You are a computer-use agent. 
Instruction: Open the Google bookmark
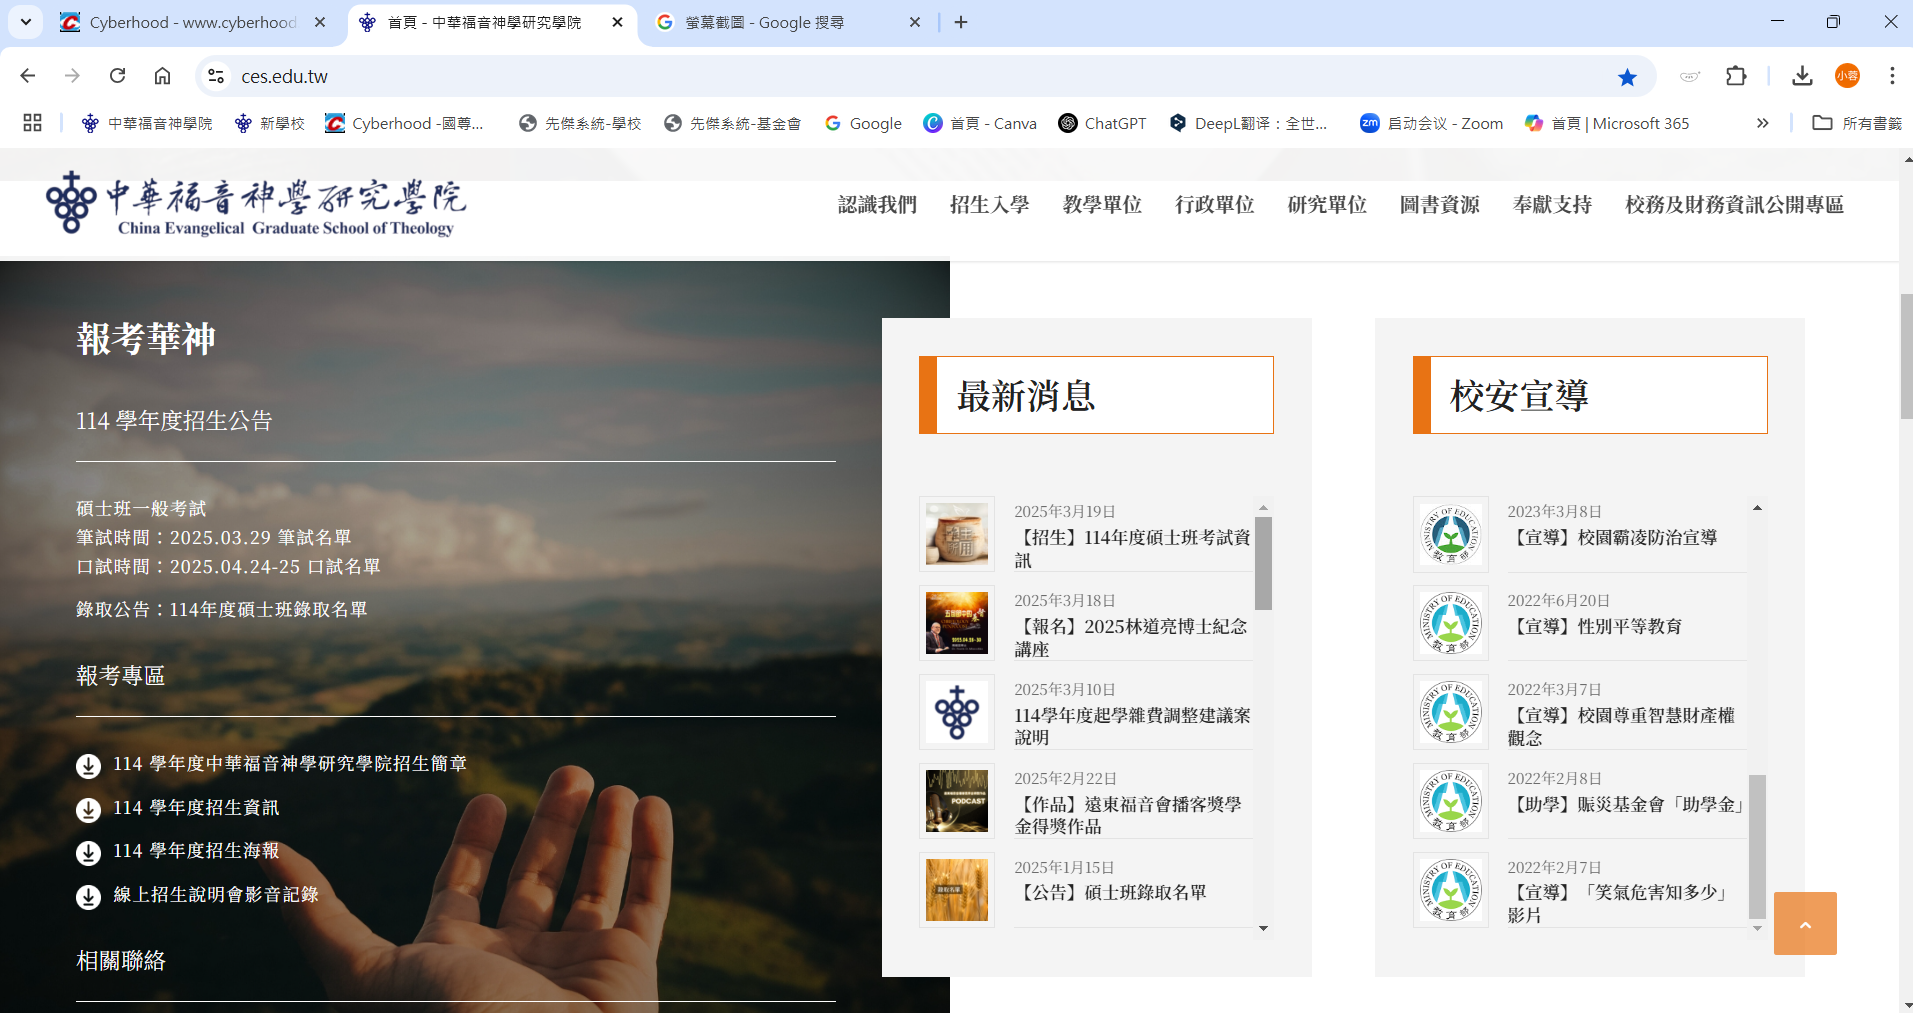pyautogui.click(x=863, y=123)
